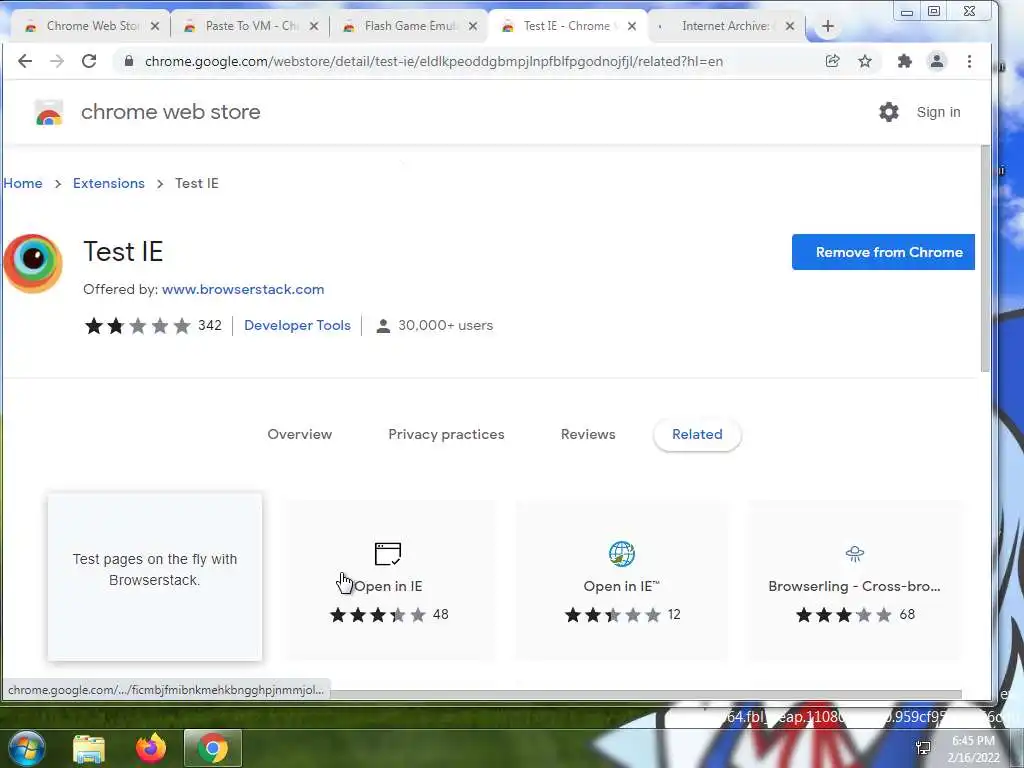
Task: Open the Test pages on the fly card
Action: coord(155,577)
